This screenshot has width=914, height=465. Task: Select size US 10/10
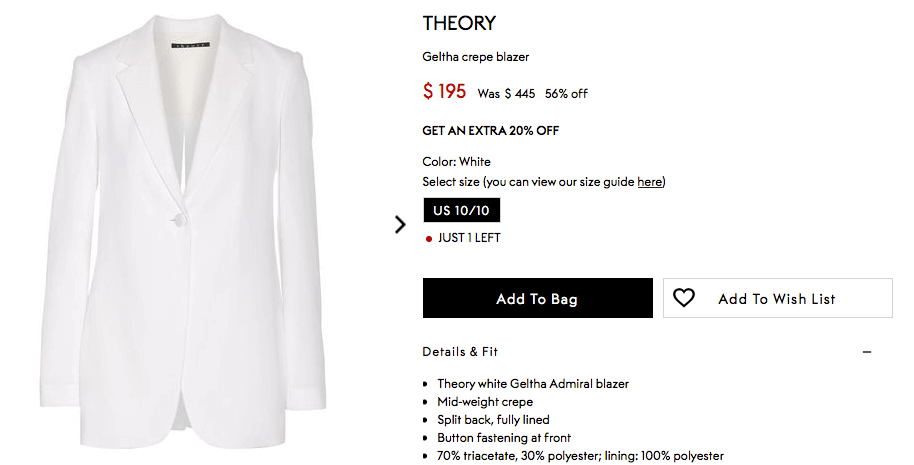(x=461, y=210)
